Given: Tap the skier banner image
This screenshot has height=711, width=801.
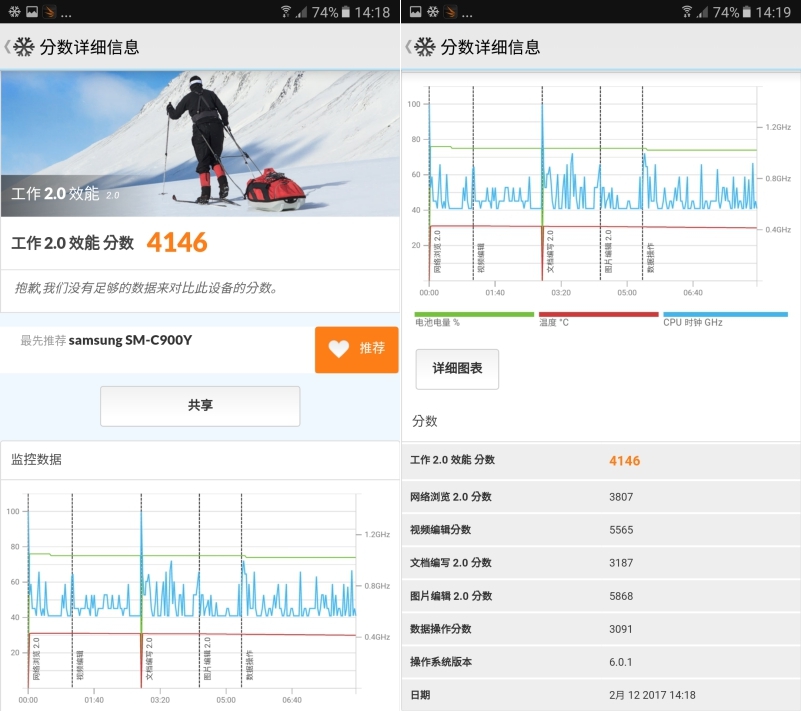Looking at the screenshot, I should (x=200, y=144).
